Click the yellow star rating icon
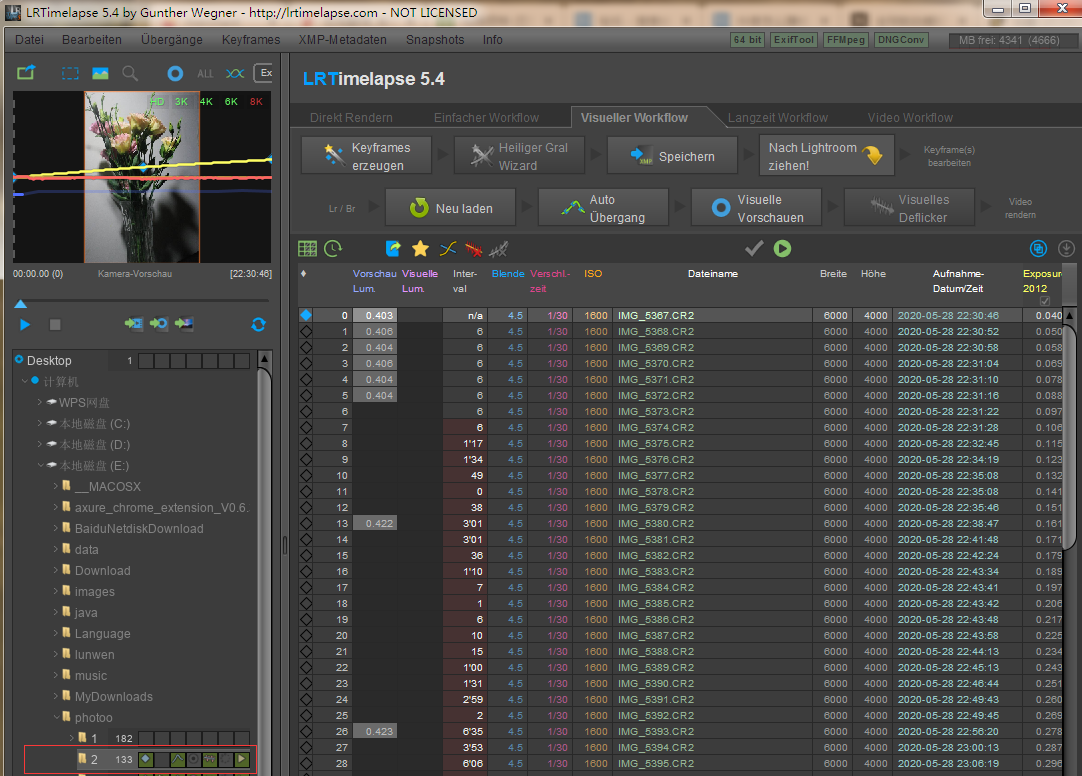Screen dimensions: 1082x776 tap(420, 248)
